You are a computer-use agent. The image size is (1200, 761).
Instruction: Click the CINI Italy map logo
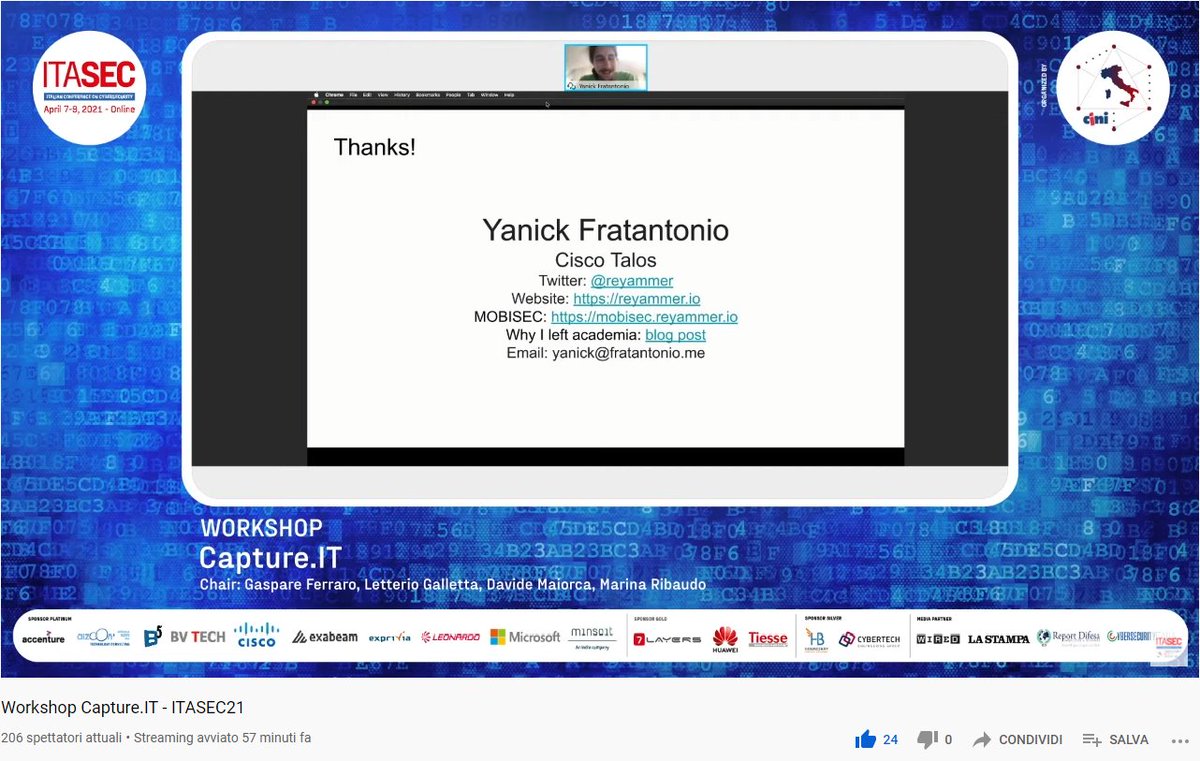click(x=1113, y=88)
